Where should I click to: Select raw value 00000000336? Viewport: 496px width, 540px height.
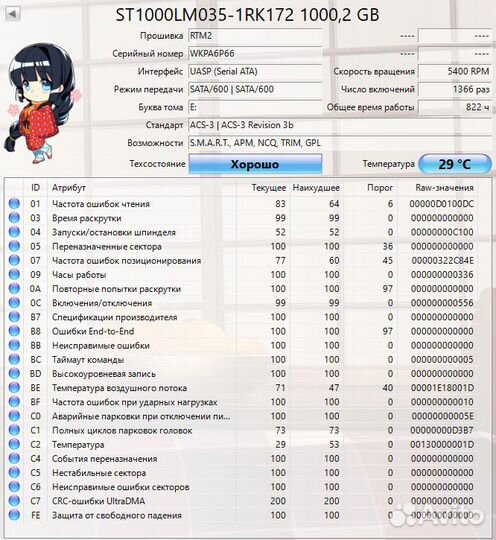(442, 274)
